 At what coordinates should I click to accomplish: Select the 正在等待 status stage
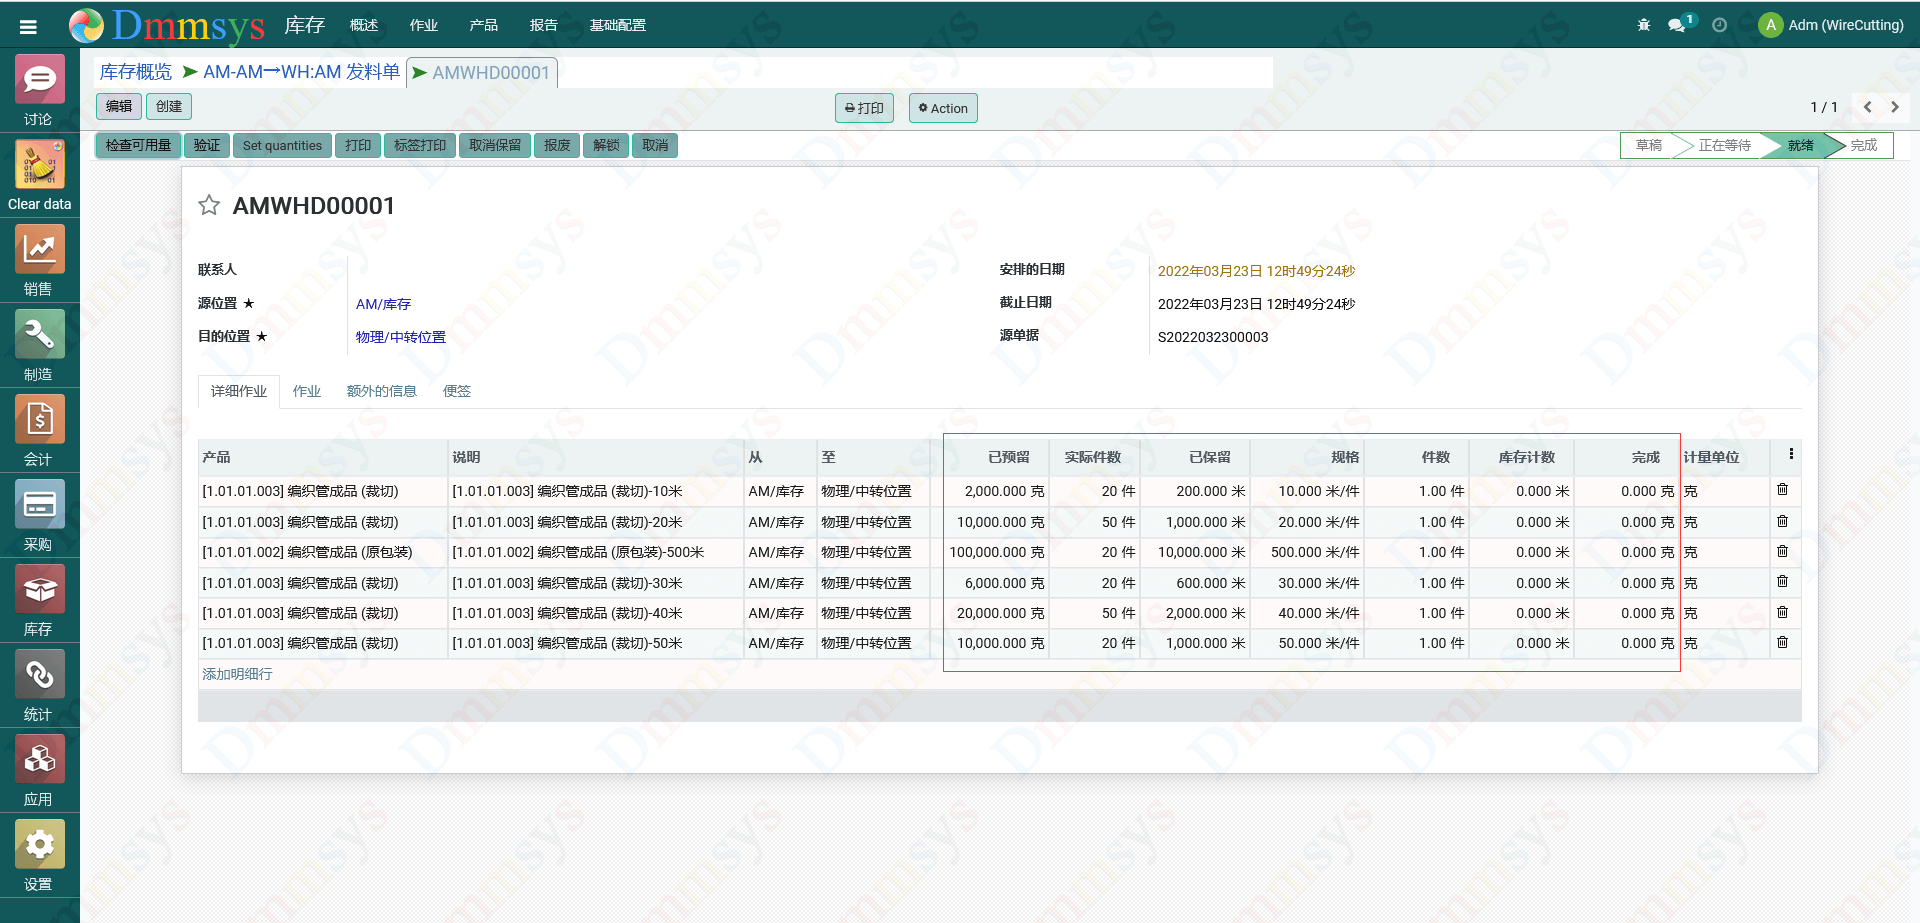[x=1724, y=145]
